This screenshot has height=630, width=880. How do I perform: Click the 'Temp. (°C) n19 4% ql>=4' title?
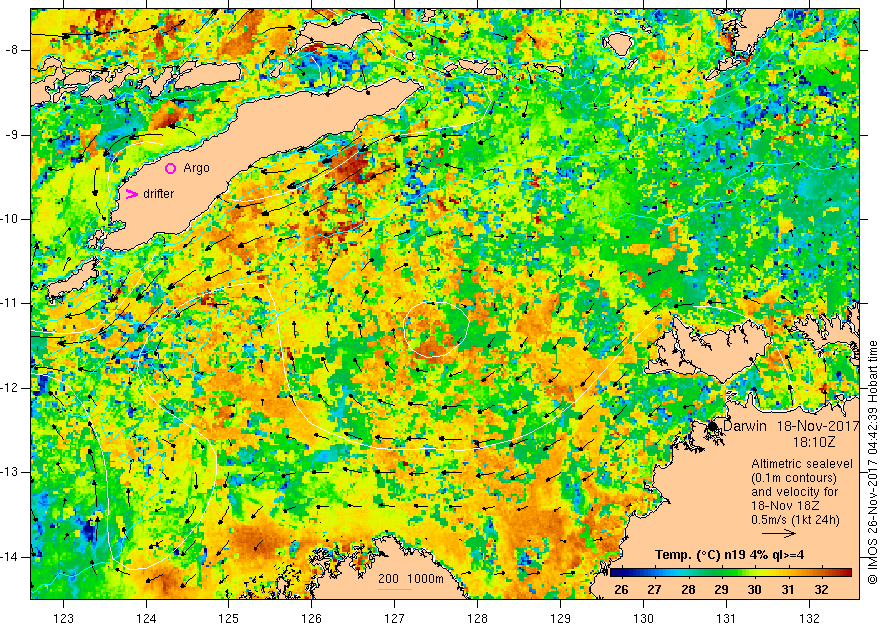tap(730, 555)
